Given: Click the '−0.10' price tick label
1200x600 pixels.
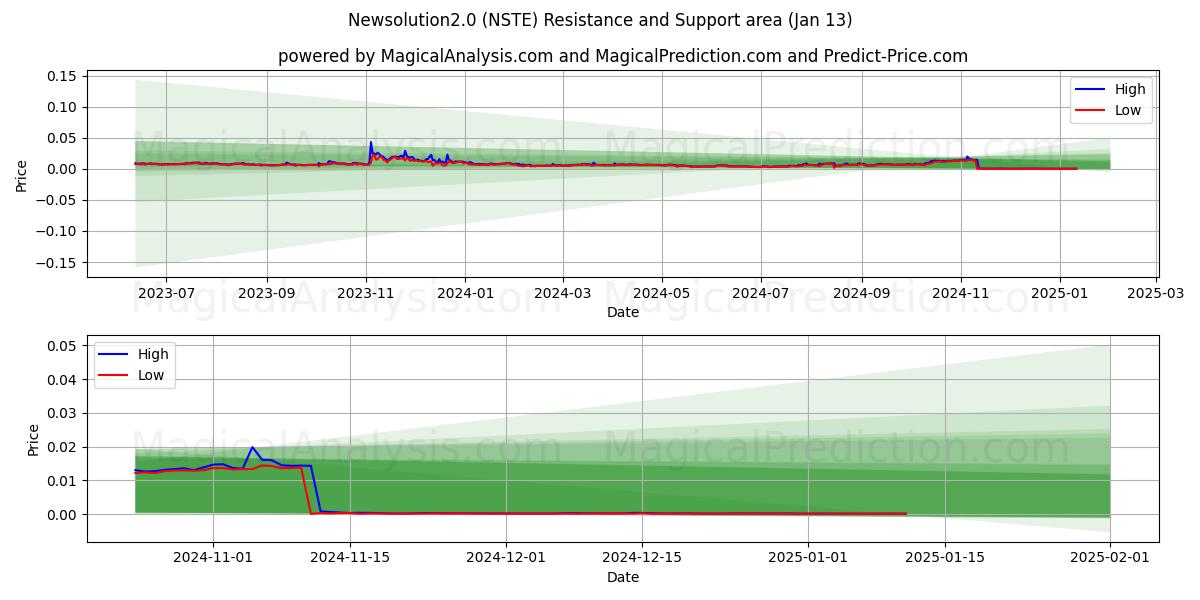Looking at the screenshot, I should (58, 231).
